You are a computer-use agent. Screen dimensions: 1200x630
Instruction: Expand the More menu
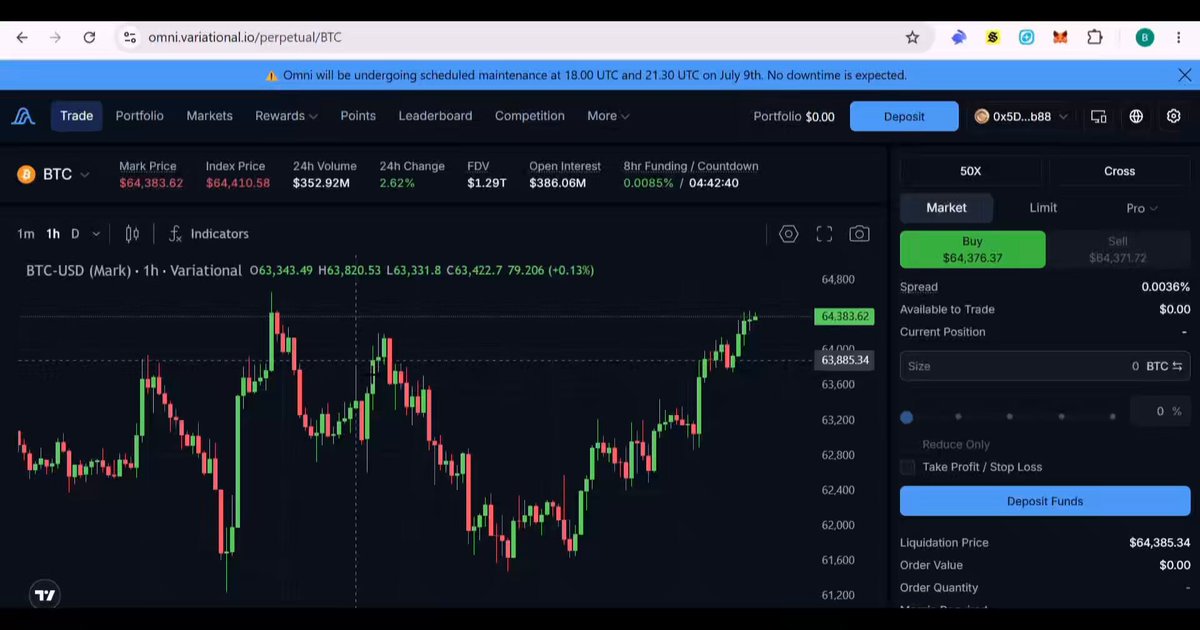coord(608,116)
